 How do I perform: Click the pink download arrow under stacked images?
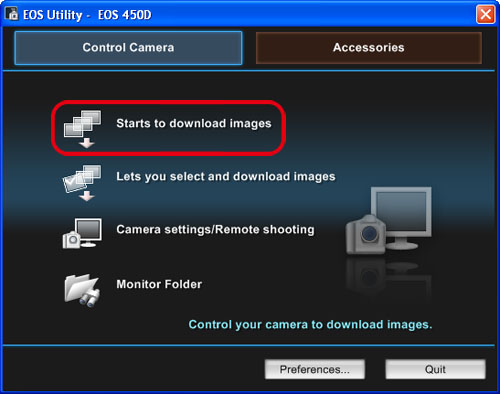point(87,143)
